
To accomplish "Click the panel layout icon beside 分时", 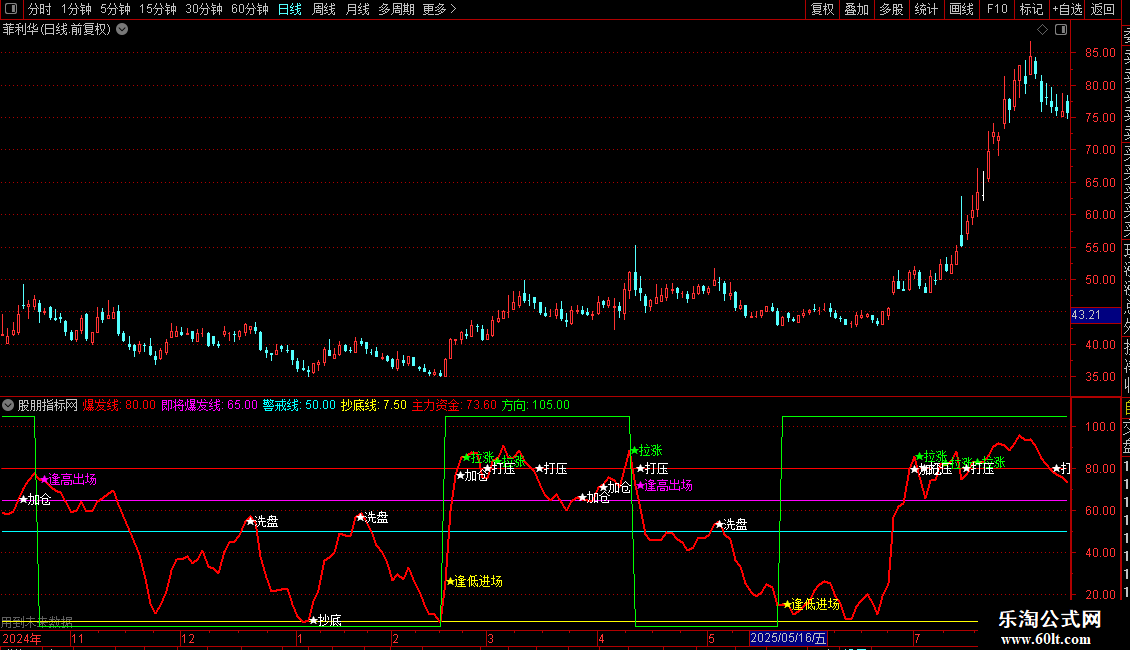I will coord(11,9).
